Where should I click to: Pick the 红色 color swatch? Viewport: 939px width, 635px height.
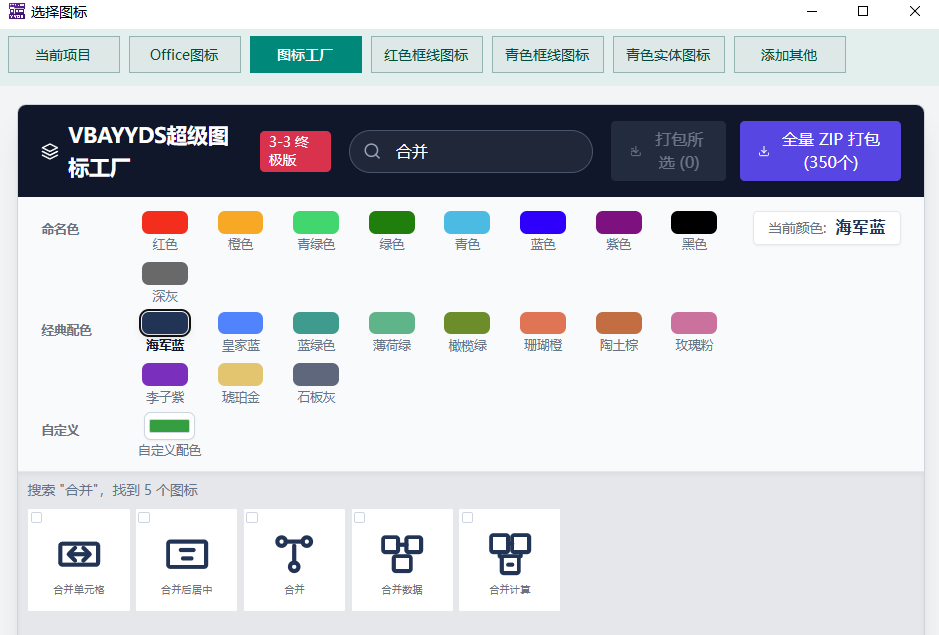coord(165,223)
